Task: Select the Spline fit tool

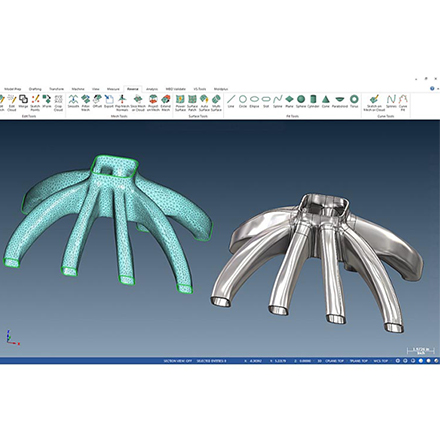Action: pos(277,101)
